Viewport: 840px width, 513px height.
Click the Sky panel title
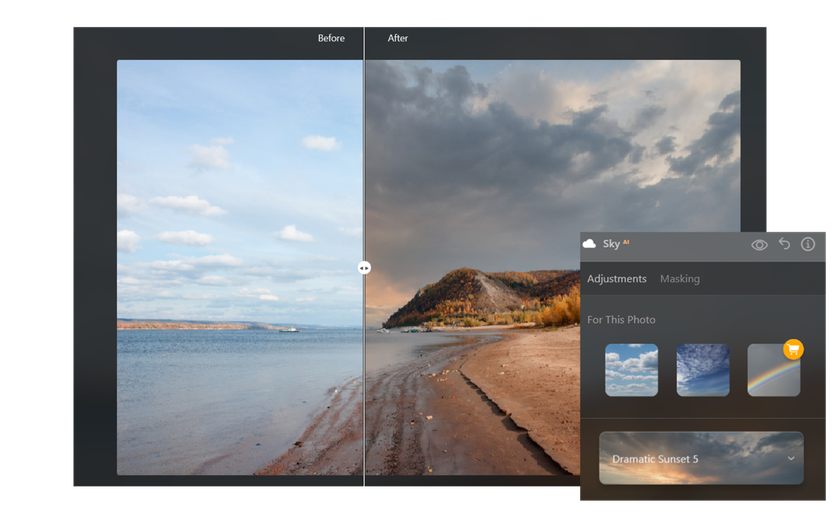point(611,244)
